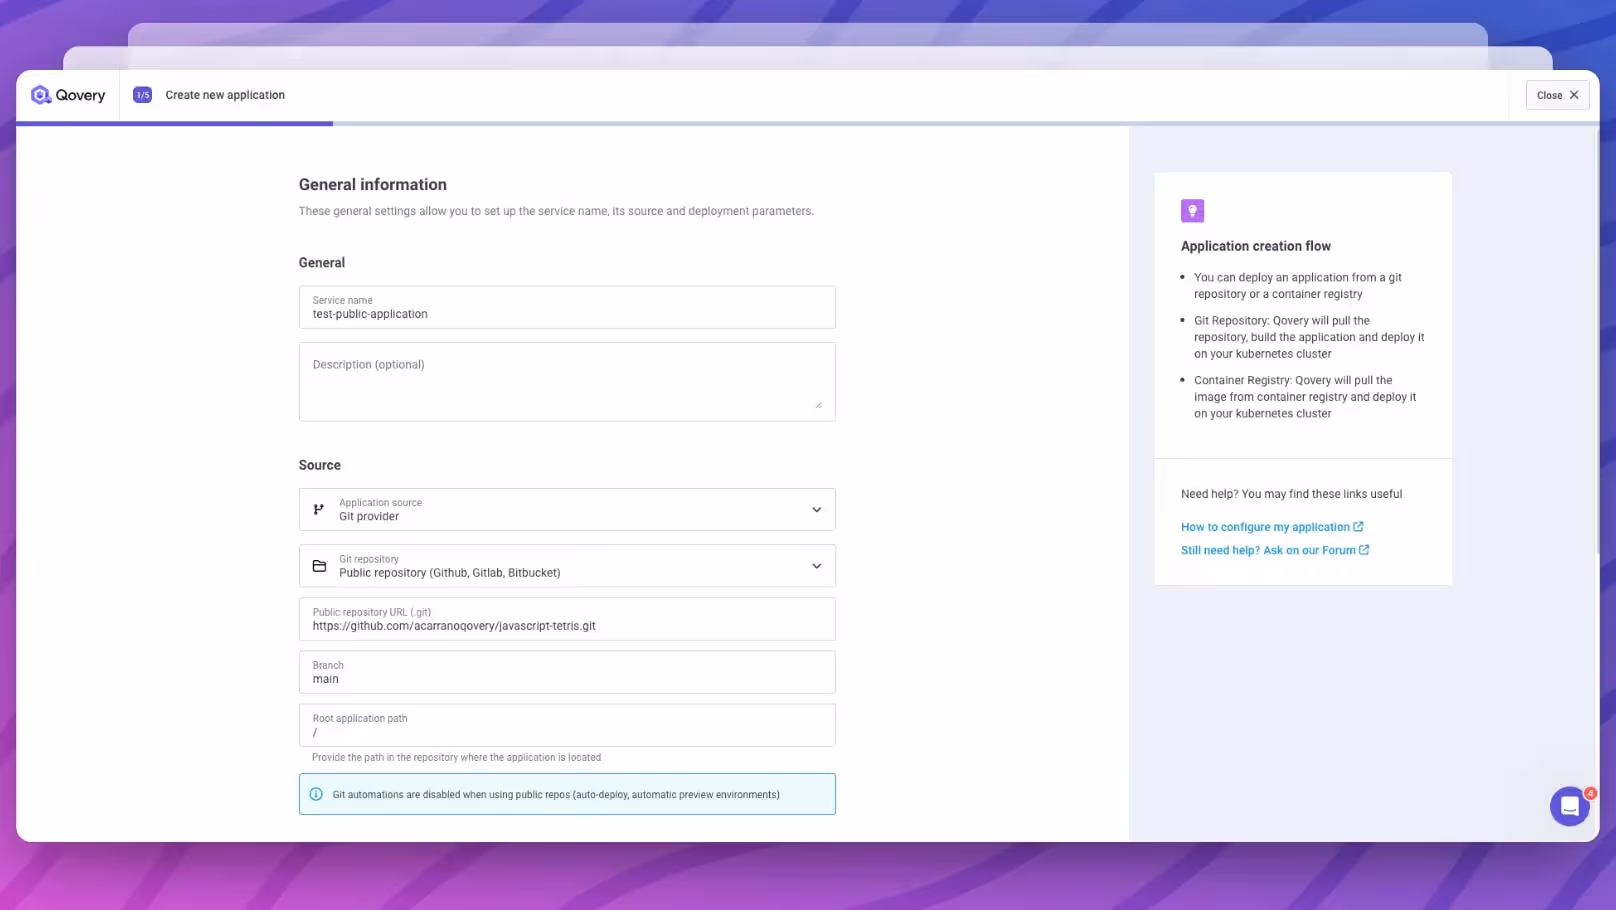The height and width of the screenshot is (910, 1616).
Task: Click the Source section heading
Action: pyautogui.click(x=320, y=465)
